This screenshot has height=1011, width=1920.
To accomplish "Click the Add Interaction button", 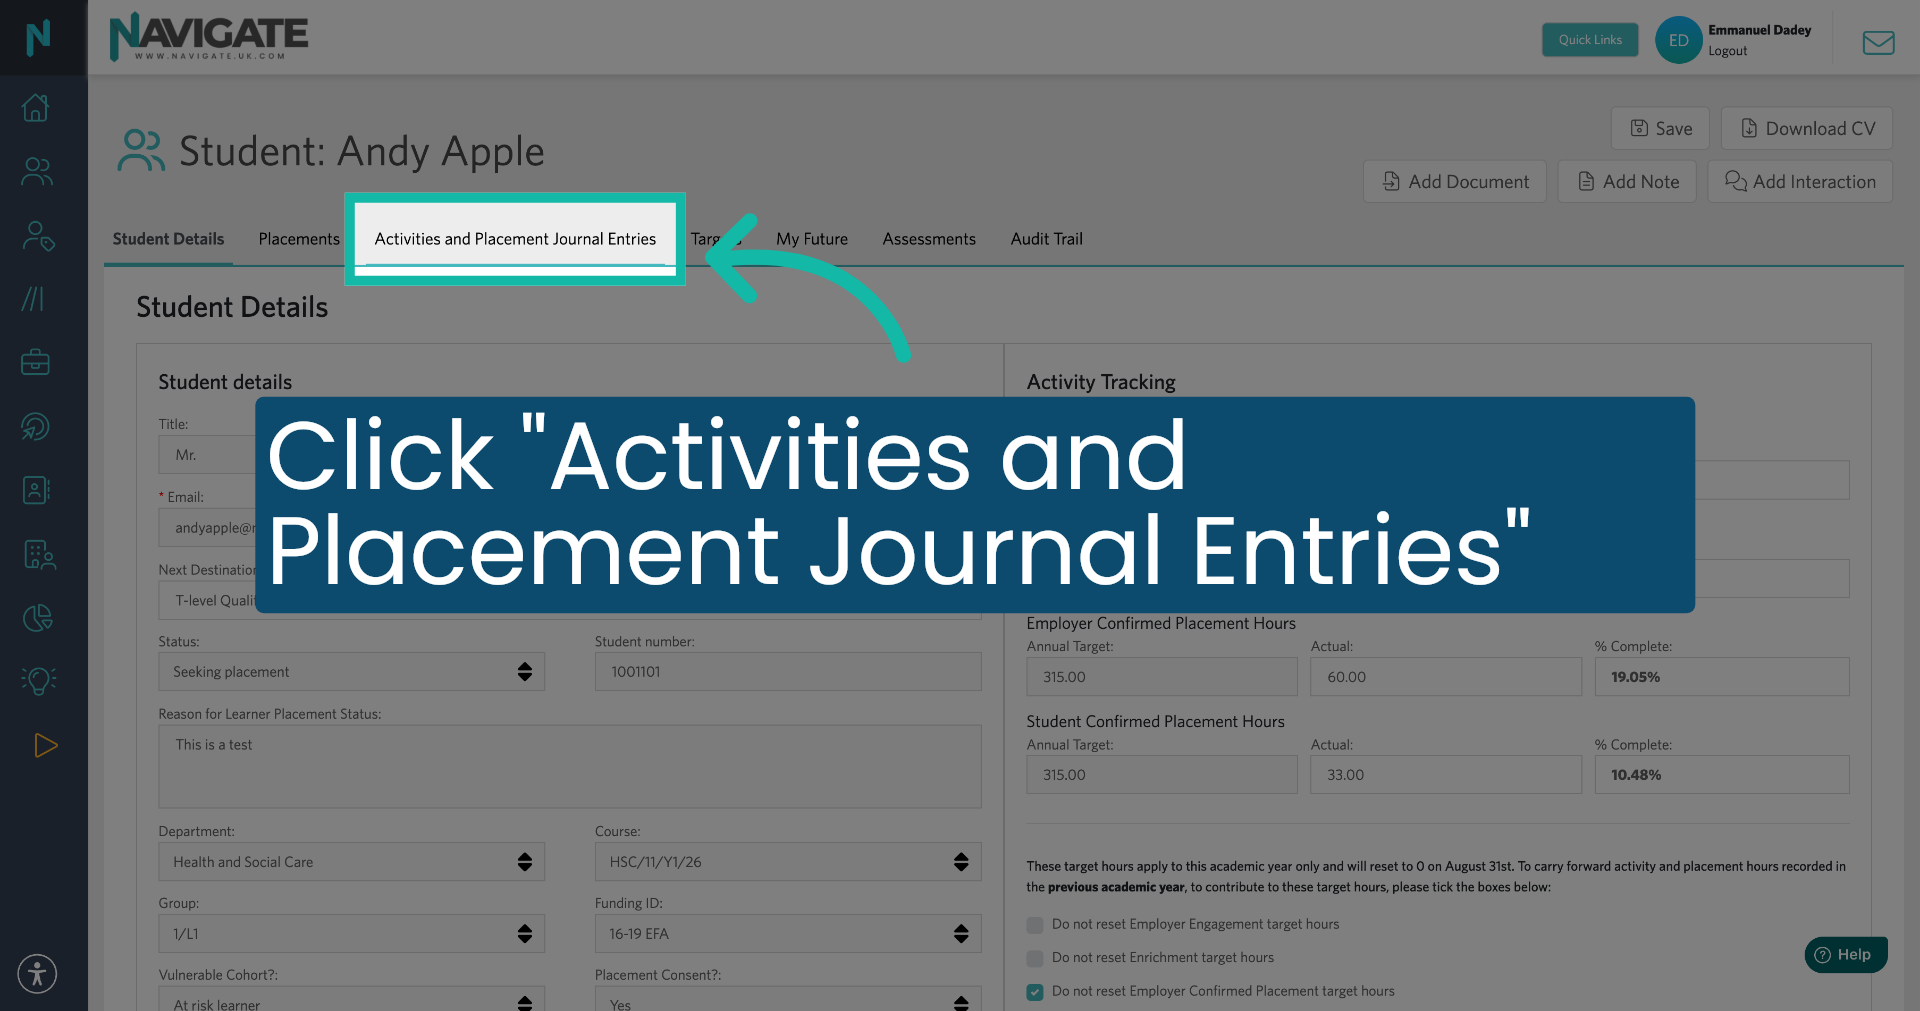I will pos(1799,181).
